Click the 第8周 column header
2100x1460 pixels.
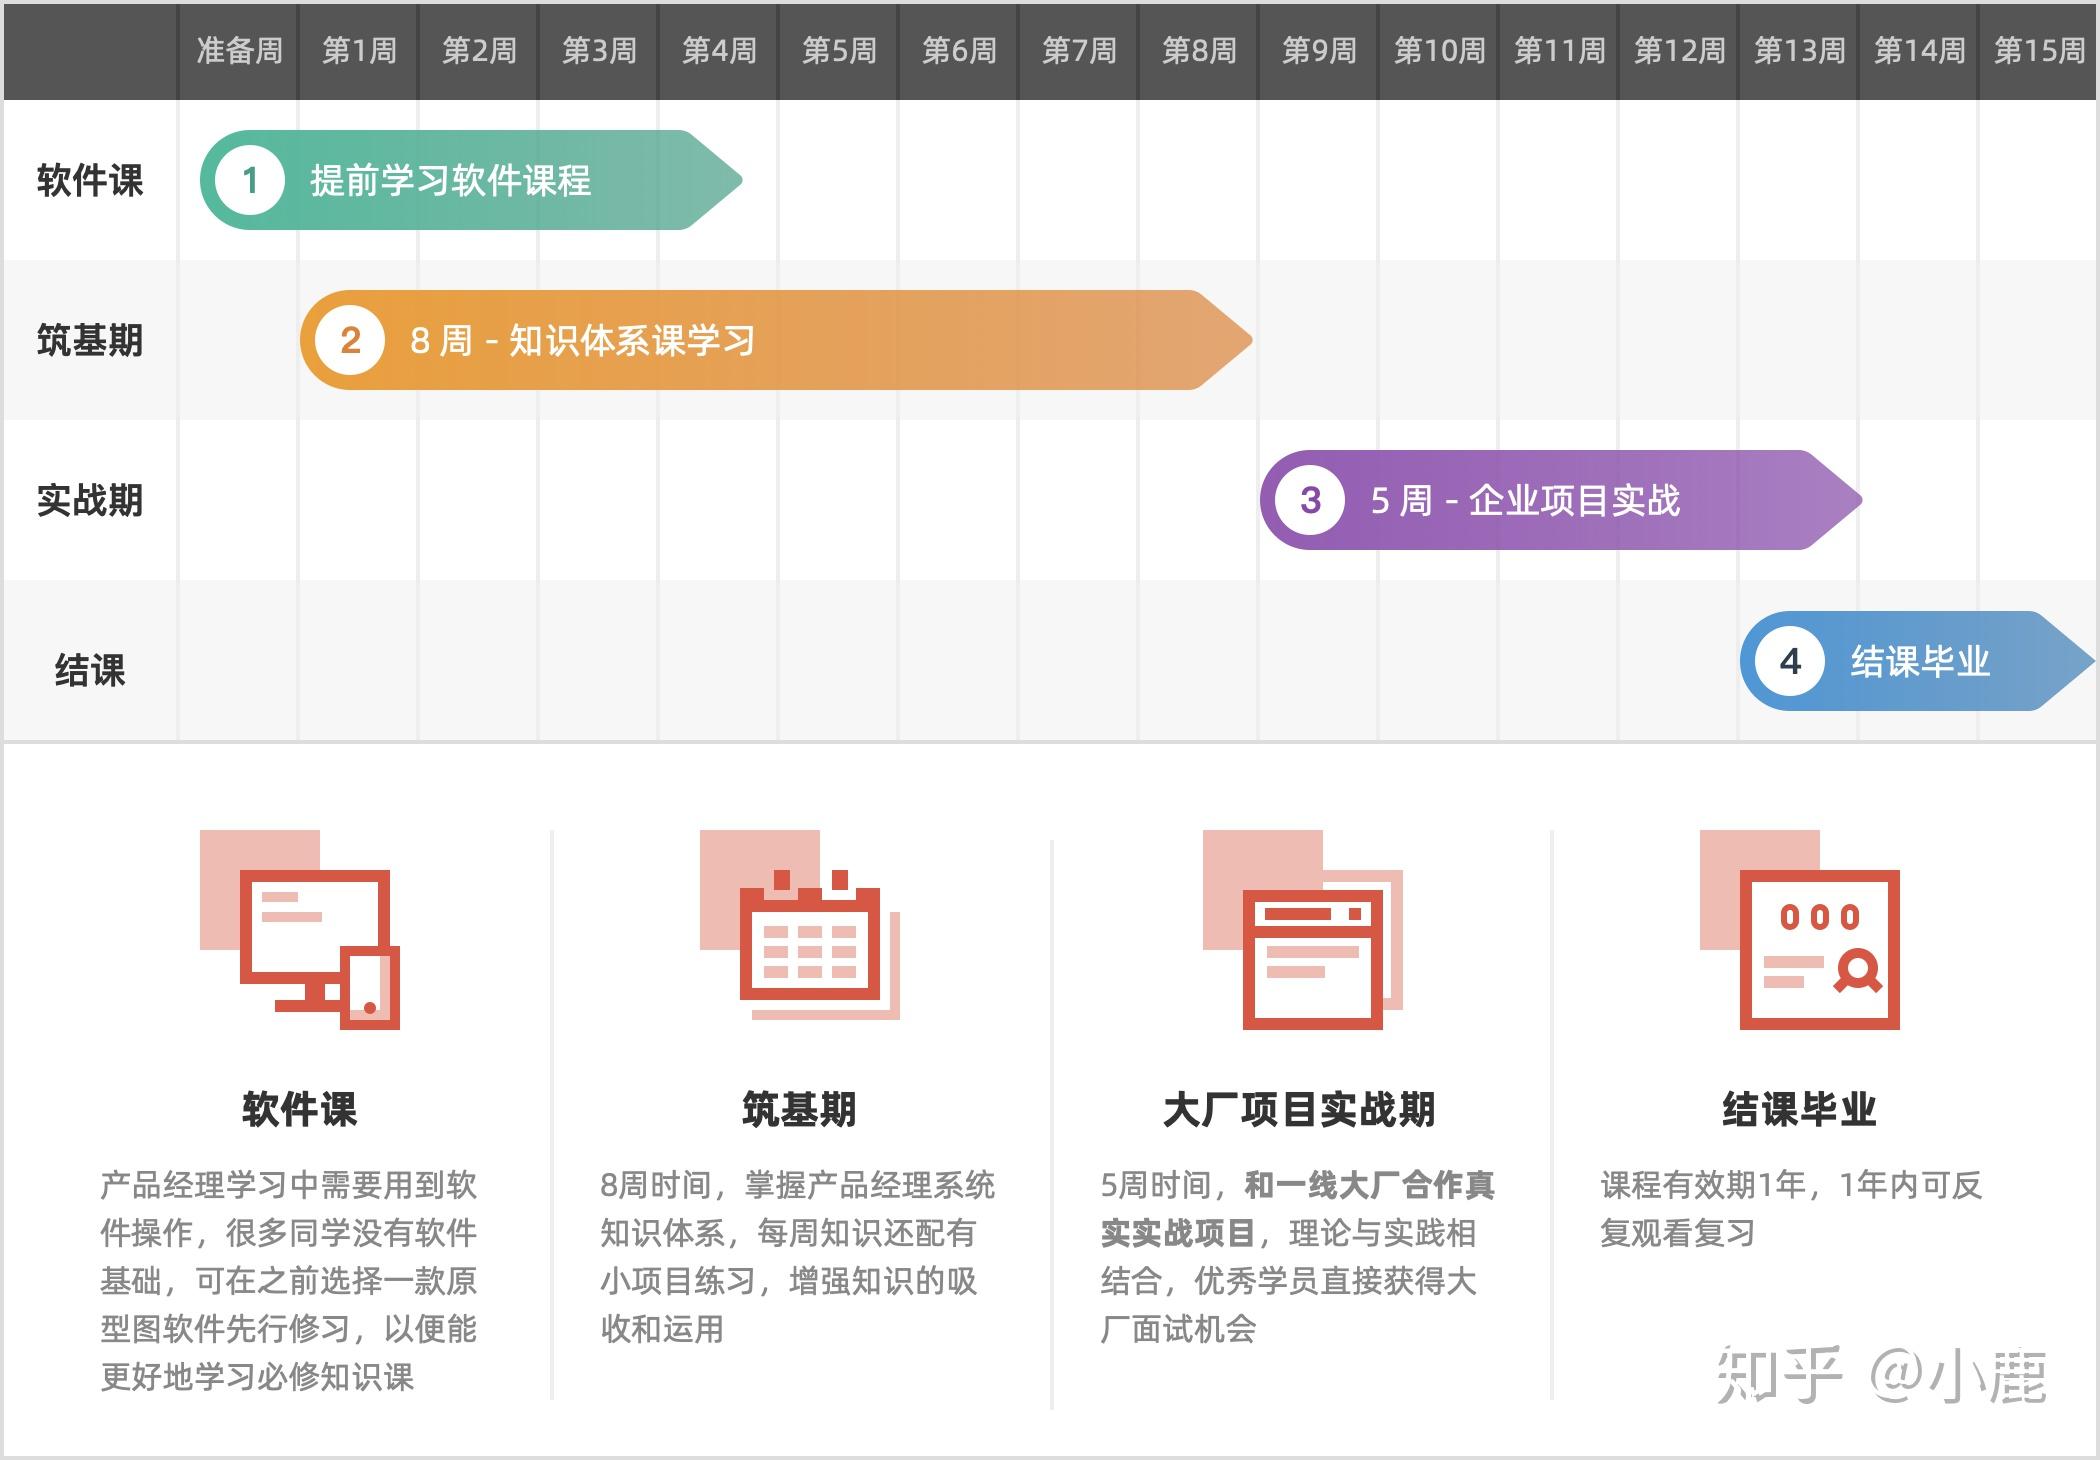coord(1199,51)
